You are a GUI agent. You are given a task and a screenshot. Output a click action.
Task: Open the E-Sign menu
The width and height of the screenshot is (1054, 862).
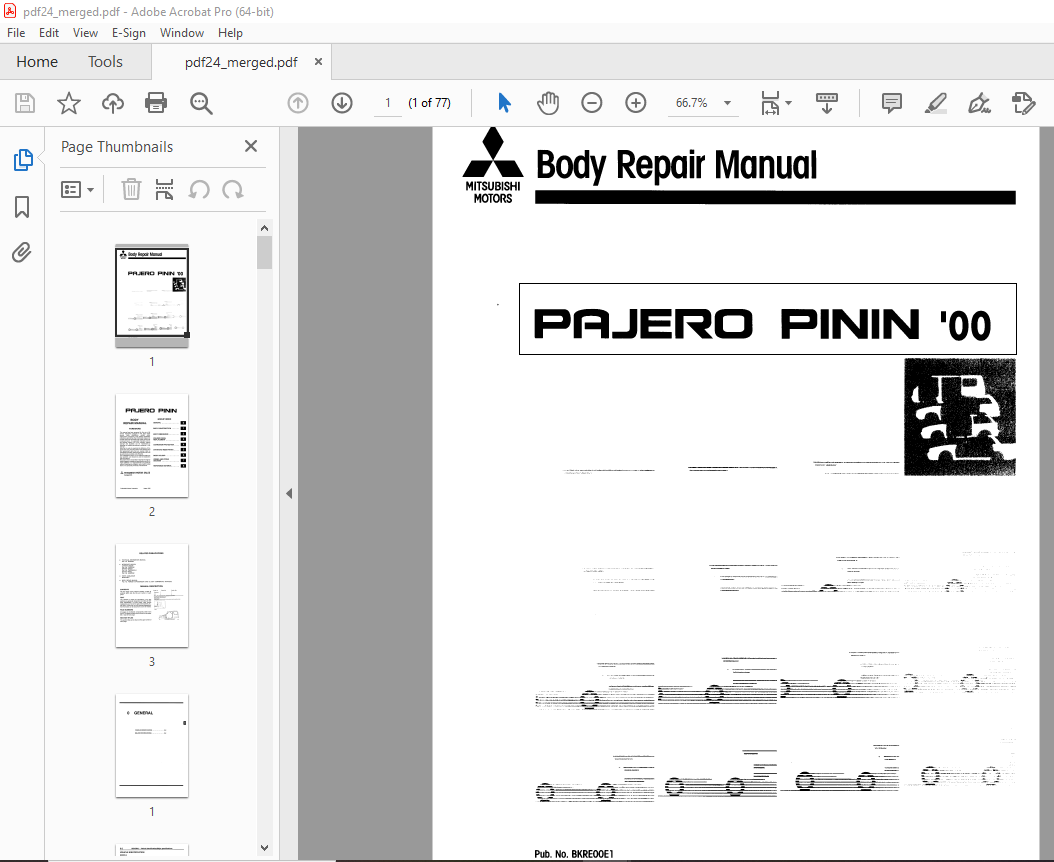click(128, 33)
